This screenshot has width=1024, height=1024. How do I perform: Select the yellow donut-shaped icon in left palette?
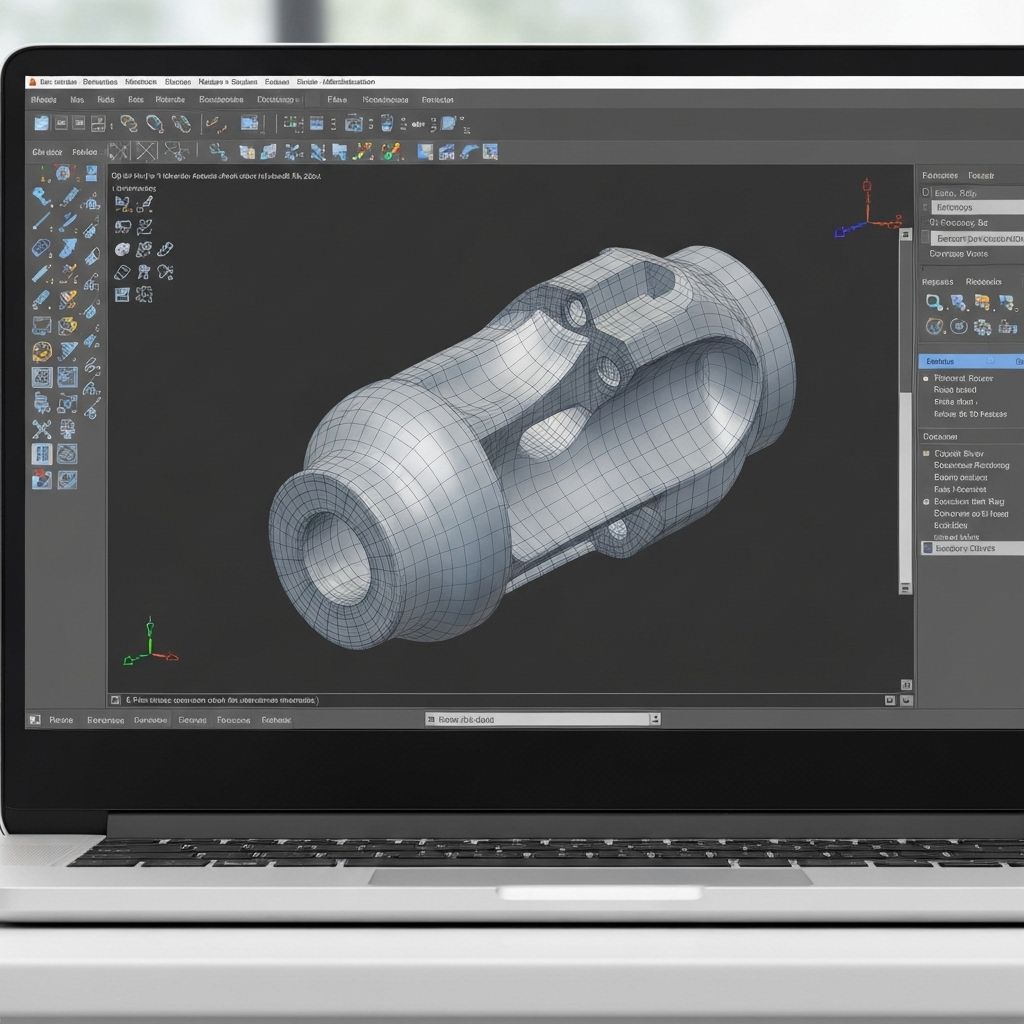[x=41, y=351]
